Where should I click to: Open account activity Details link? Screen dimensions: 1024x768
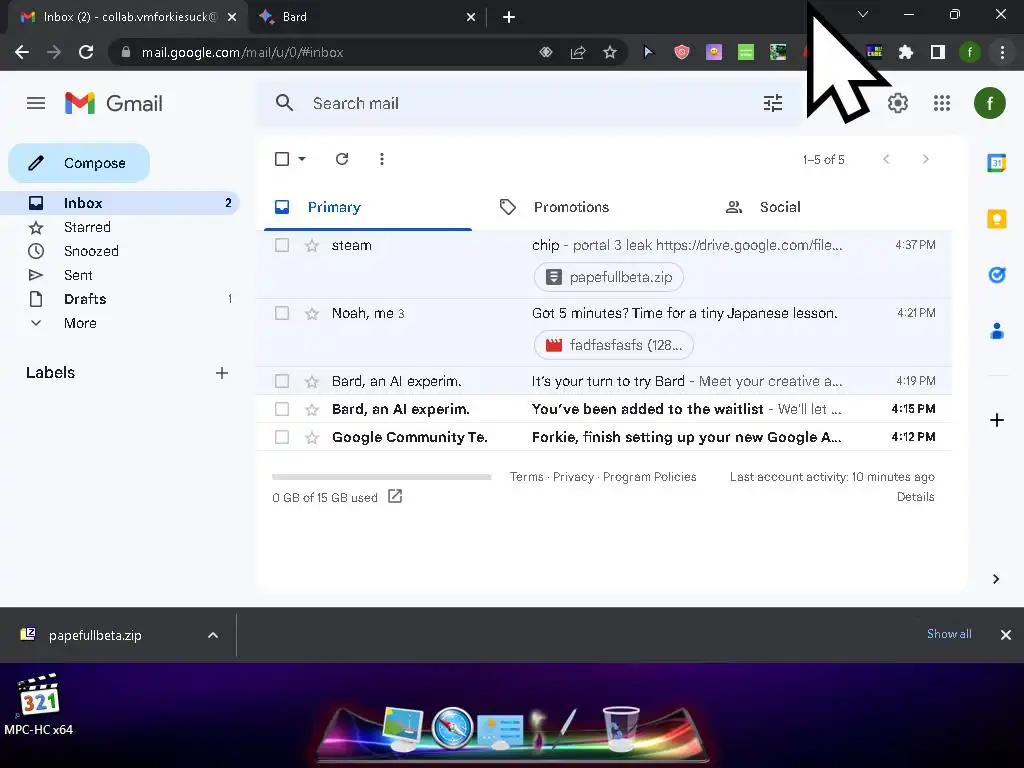tap(915, 497)
